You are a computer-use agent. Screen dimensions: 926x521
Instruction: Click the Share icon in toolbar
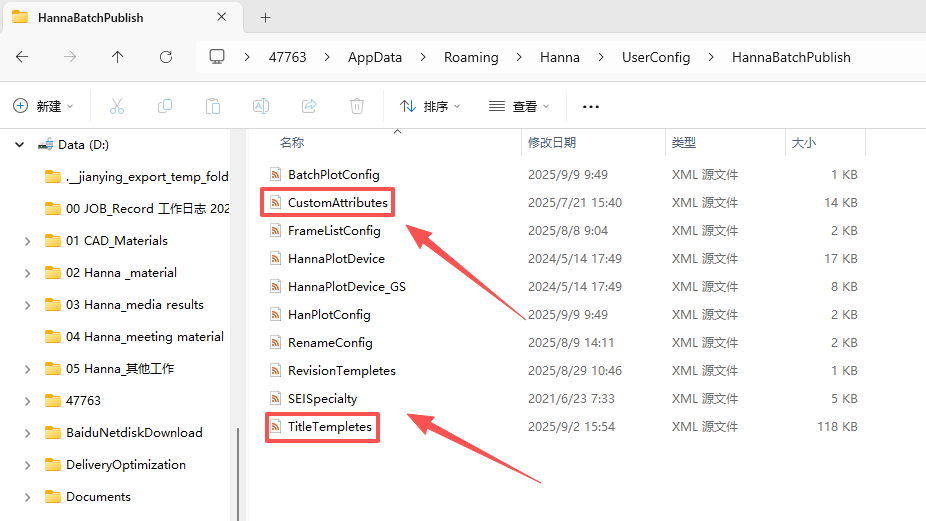(x=309, y=106)
